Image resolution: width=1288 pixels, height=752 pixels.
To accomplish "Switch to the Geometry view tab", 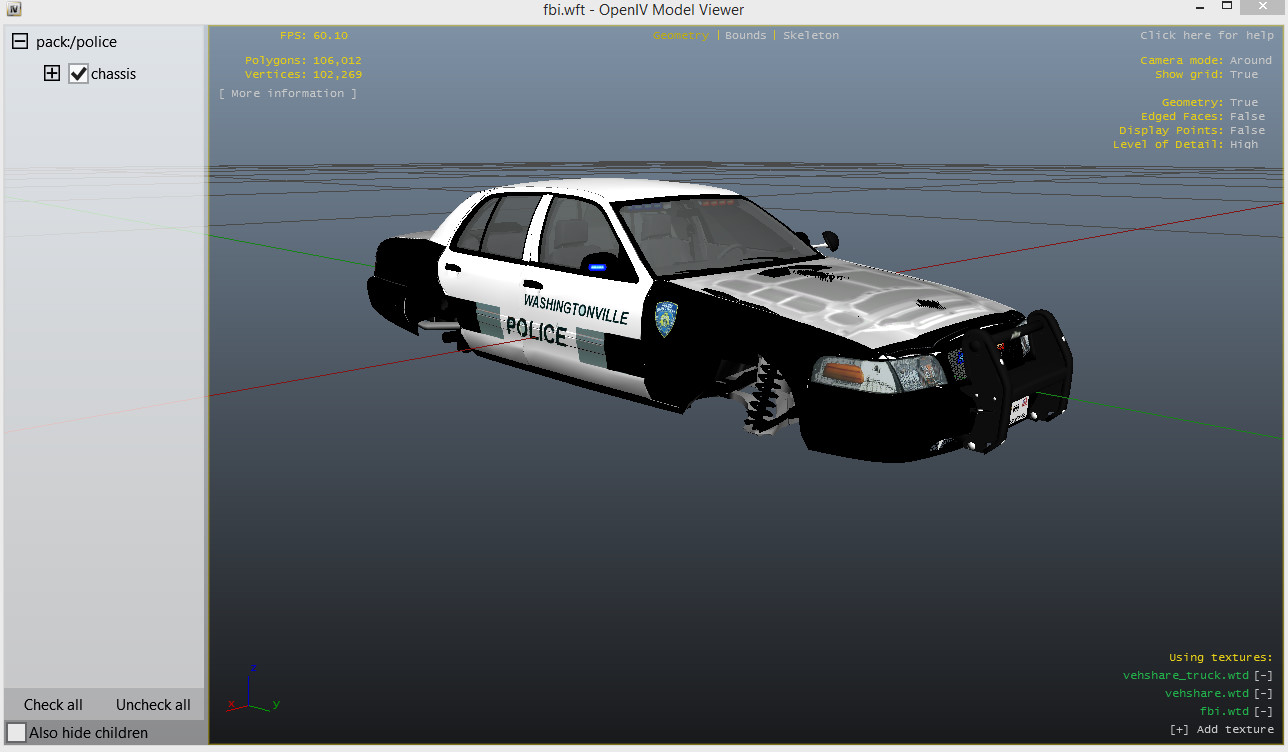I will coord(680,35).
